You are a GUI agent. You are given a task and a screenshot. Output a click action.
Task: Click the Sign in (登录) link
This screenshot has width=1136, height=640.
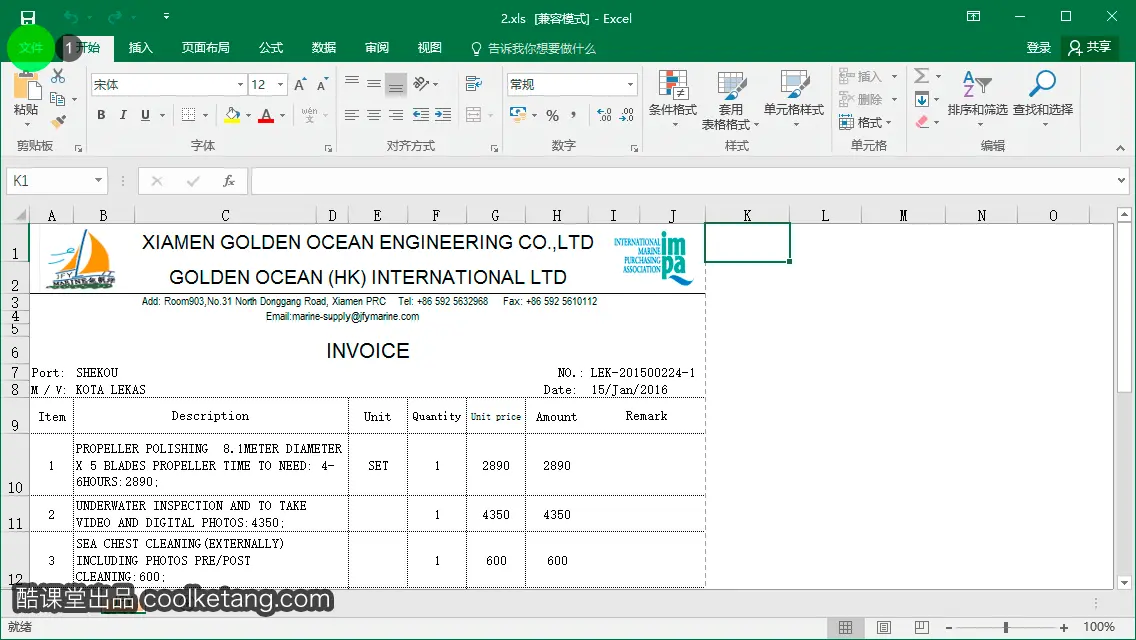pos(1038,48)
